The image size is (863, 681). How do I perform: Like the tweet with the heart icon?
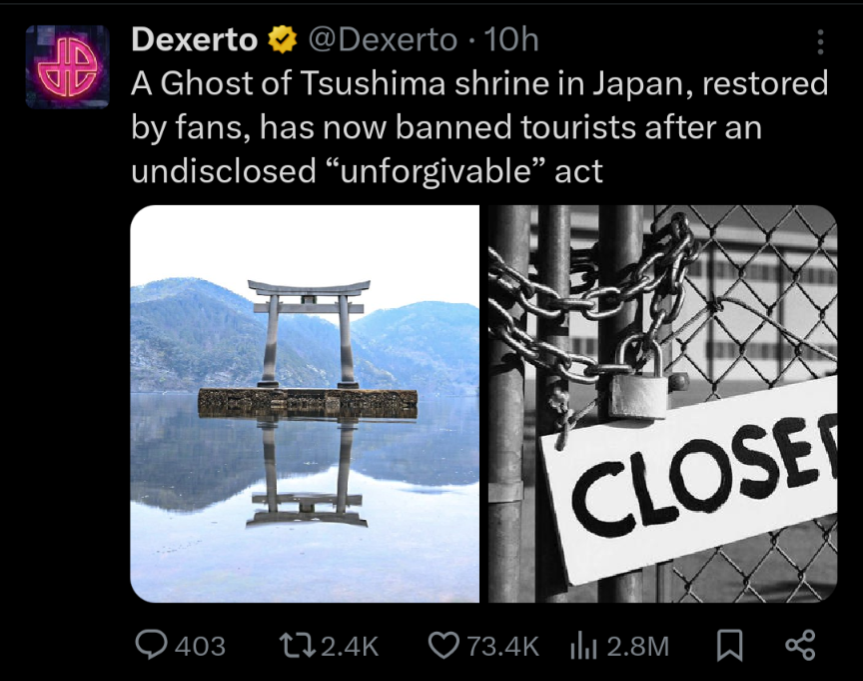(x=444, y=645)
